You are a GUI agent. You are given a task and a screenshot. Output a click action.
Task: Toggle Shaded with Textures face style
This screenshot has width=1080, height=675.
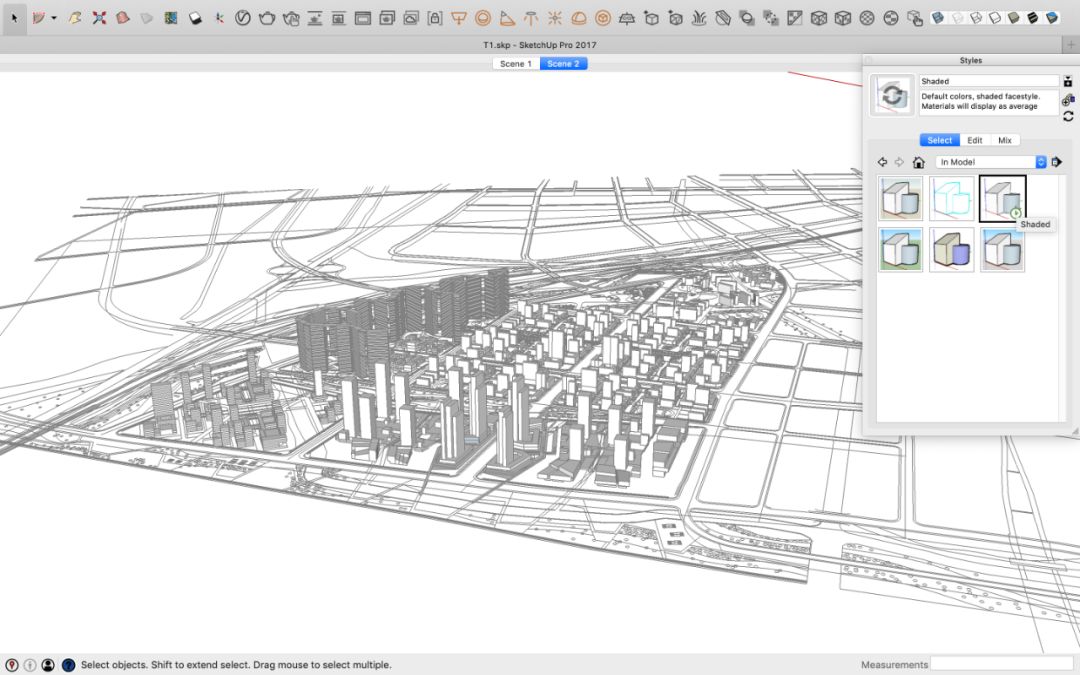click(1032, 19)
